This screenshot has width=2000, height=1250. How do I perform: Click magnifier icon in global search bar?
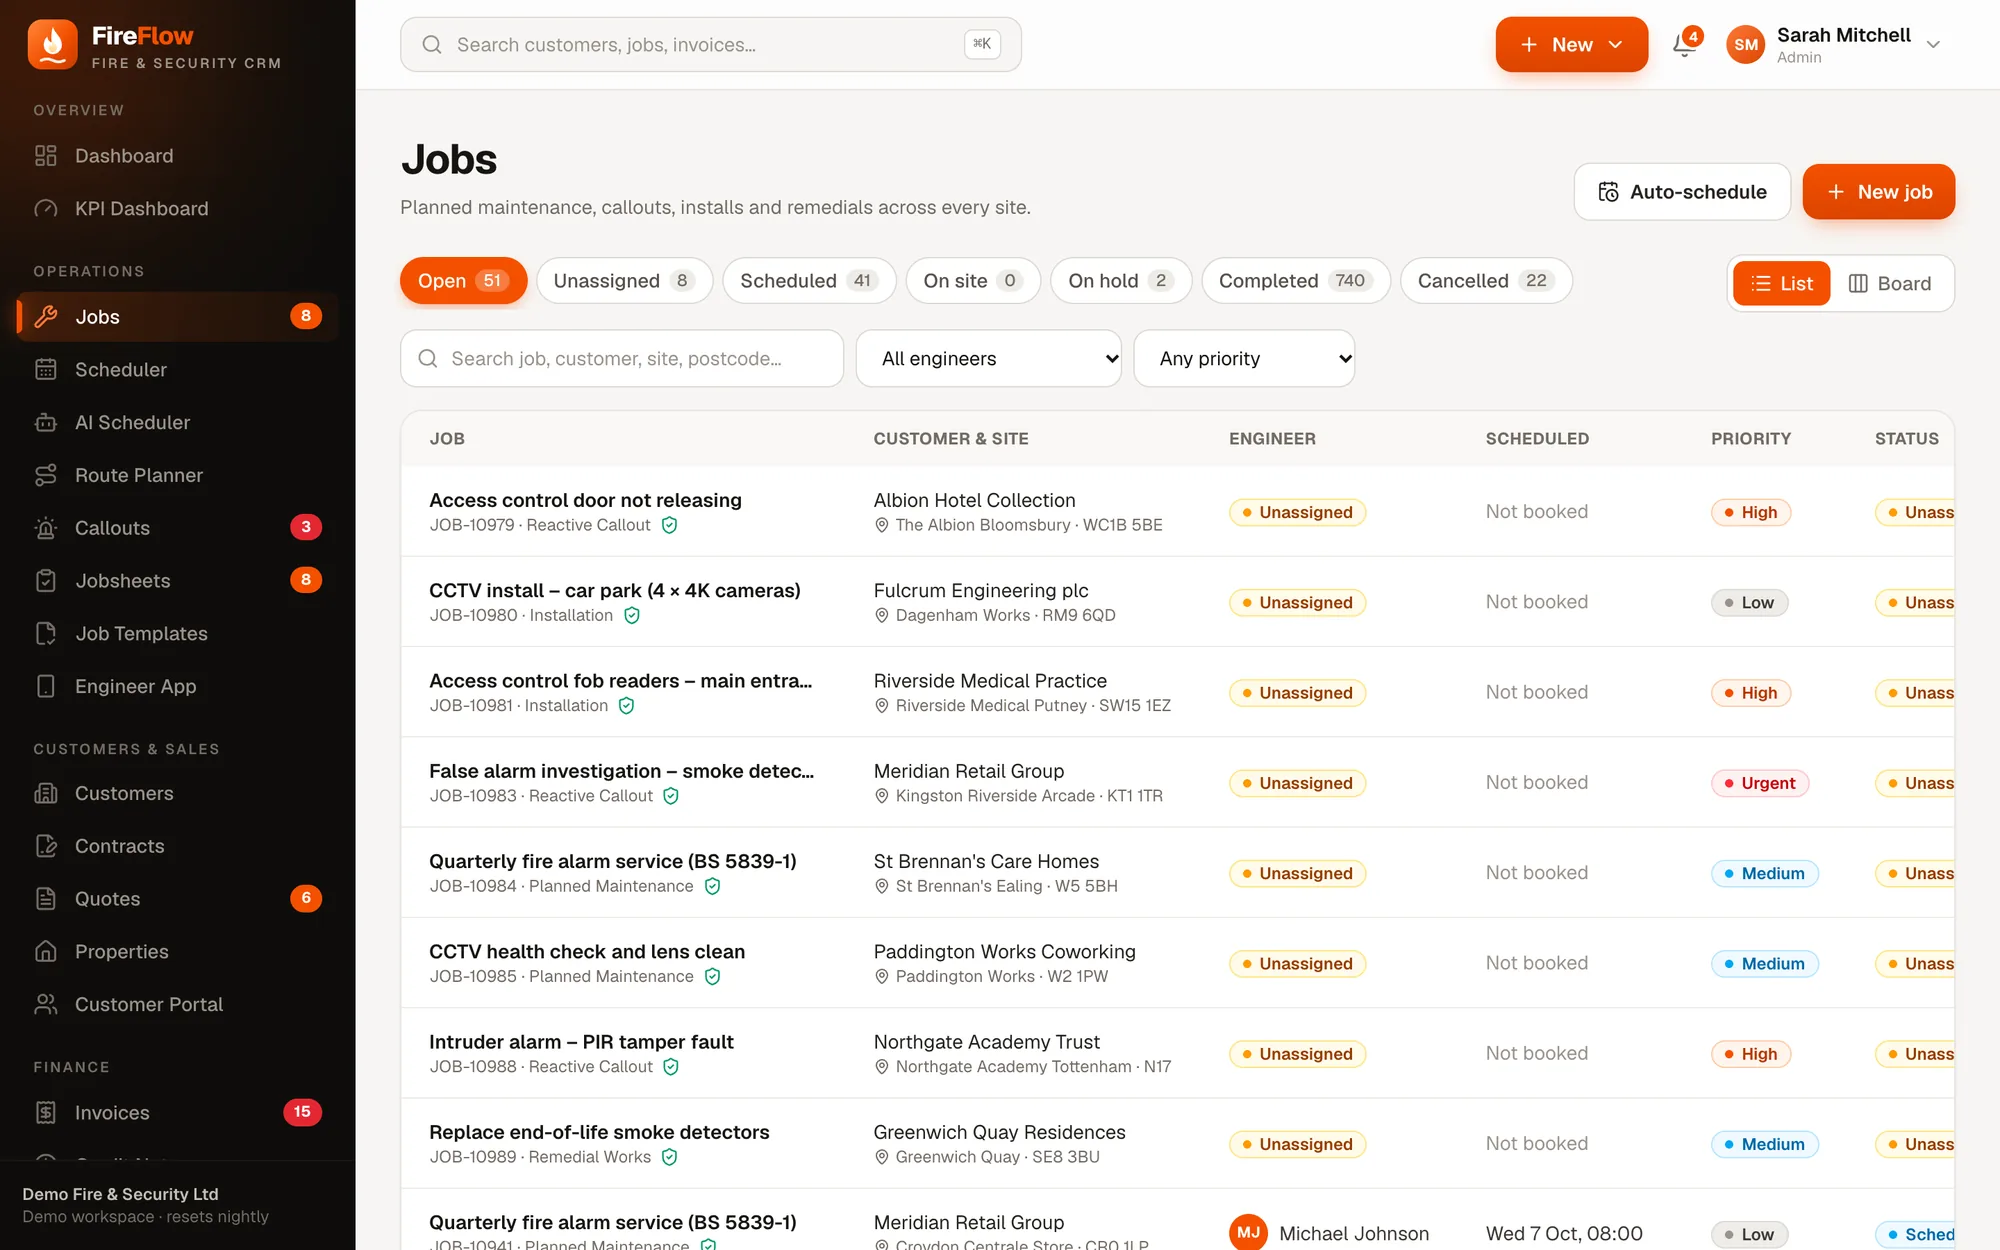point(432,45)
